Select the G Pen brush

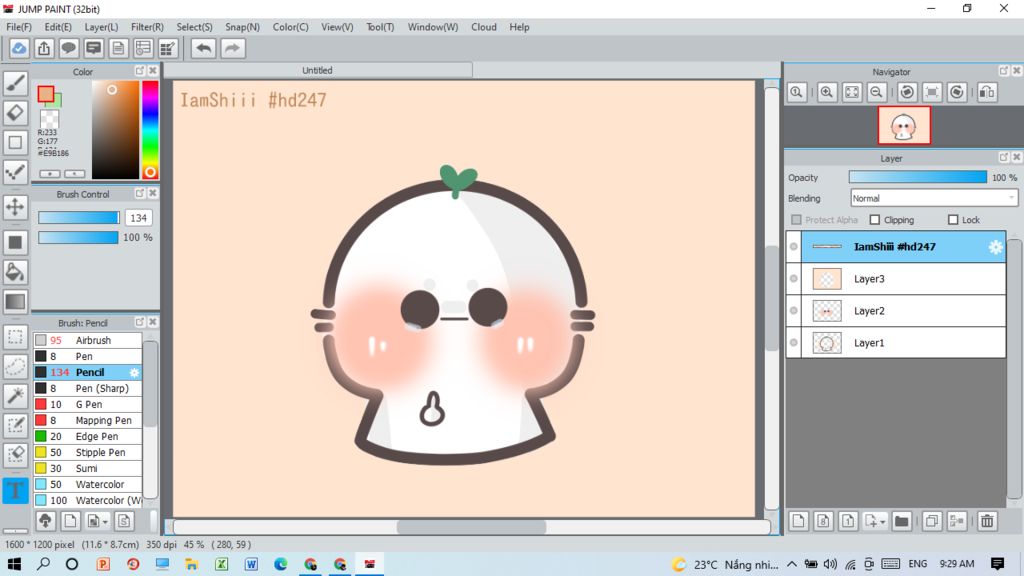pos(90,405)
